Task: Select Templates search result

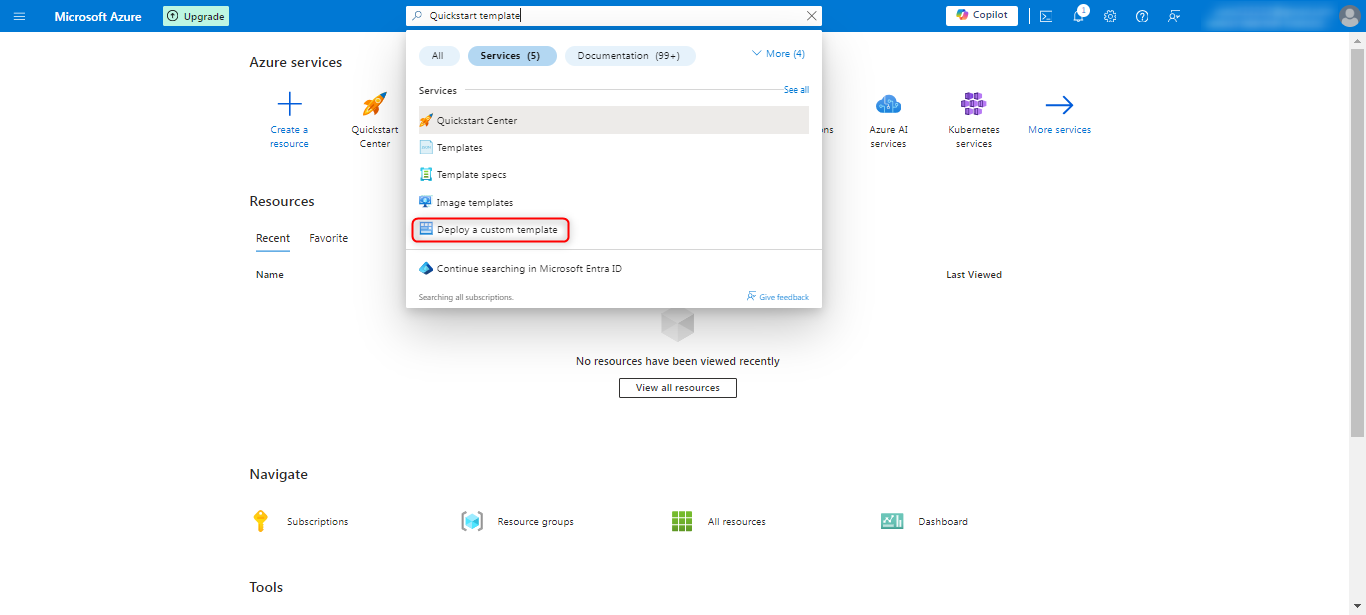Action: point(613,147)
